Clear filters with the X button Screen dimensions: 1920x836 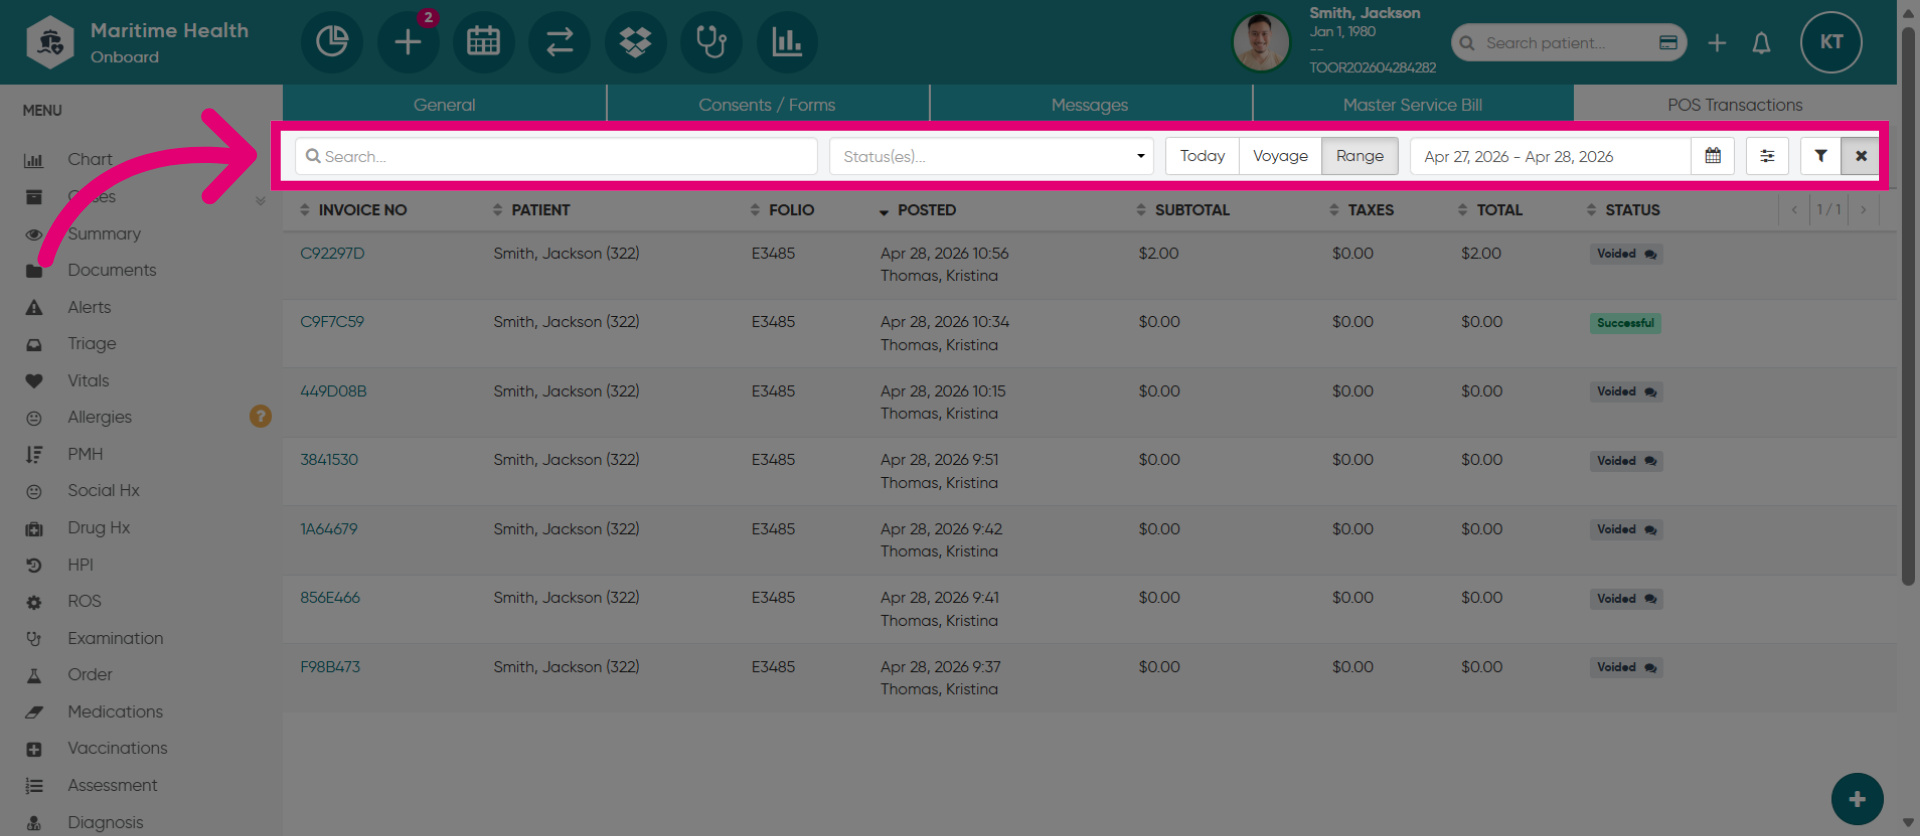pyautogui.click(x=1861, y=156)
